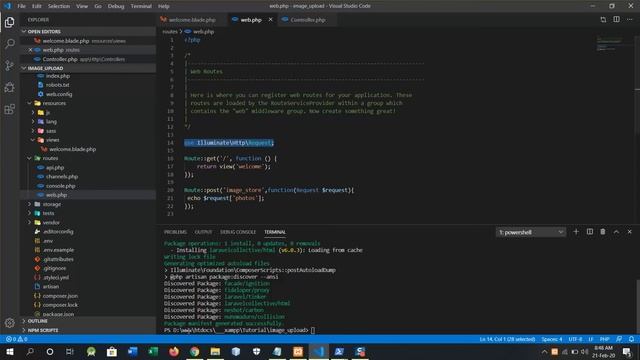Image resolution: width=640 pixels, height=360 pixels.
Task: Switch to Problems panel tab
Action: pyautogui.click(x=175, y=232)
